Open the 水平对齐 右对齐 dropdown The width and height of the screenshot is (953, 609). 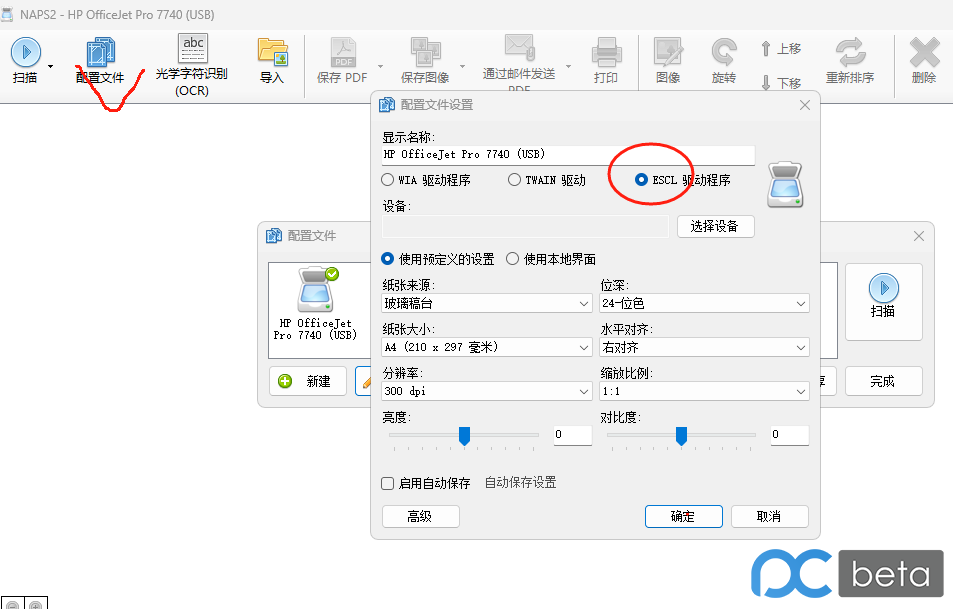click(704, 347)
